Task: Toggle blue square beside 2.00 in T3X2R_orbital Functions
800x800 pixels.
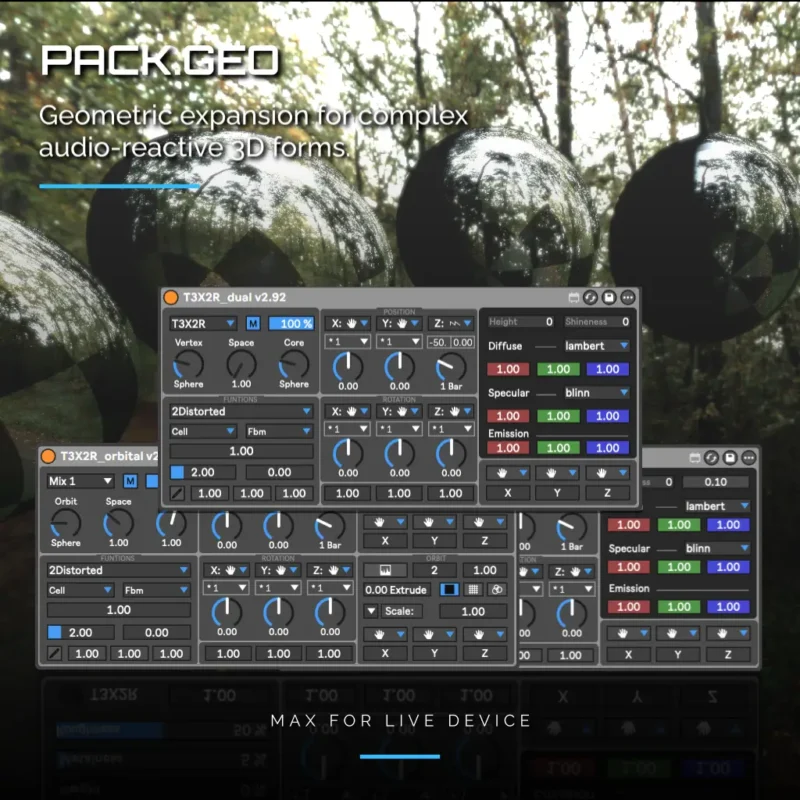Action: point(55,633)
